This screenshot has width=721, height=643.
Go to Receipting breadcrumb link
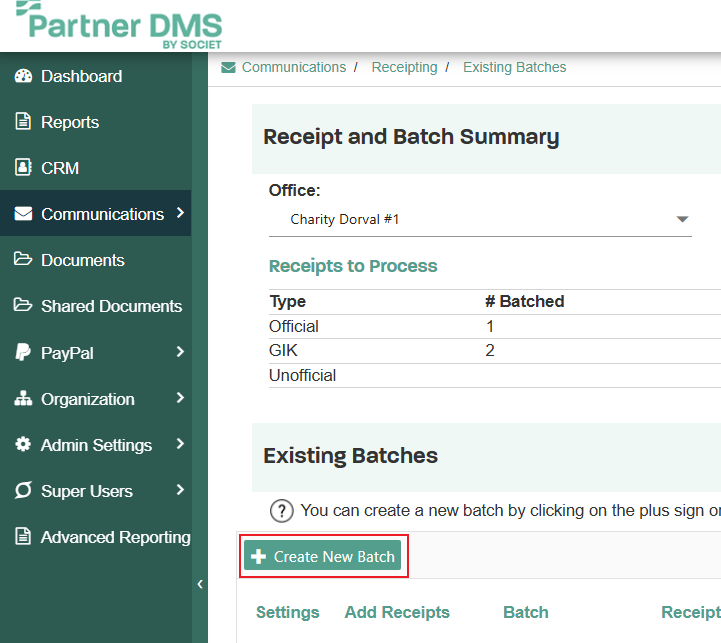(x=404, y=67)
